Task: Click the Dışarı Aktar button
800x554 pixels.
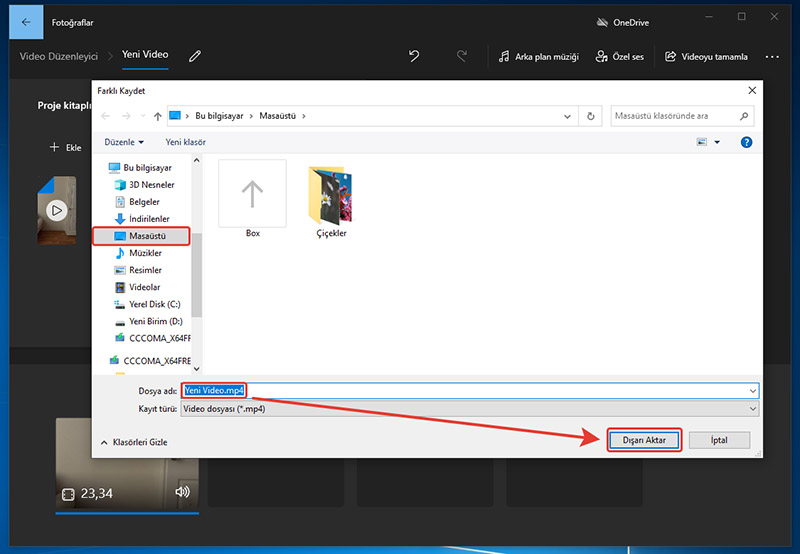Action: click(x=644, y=440)
